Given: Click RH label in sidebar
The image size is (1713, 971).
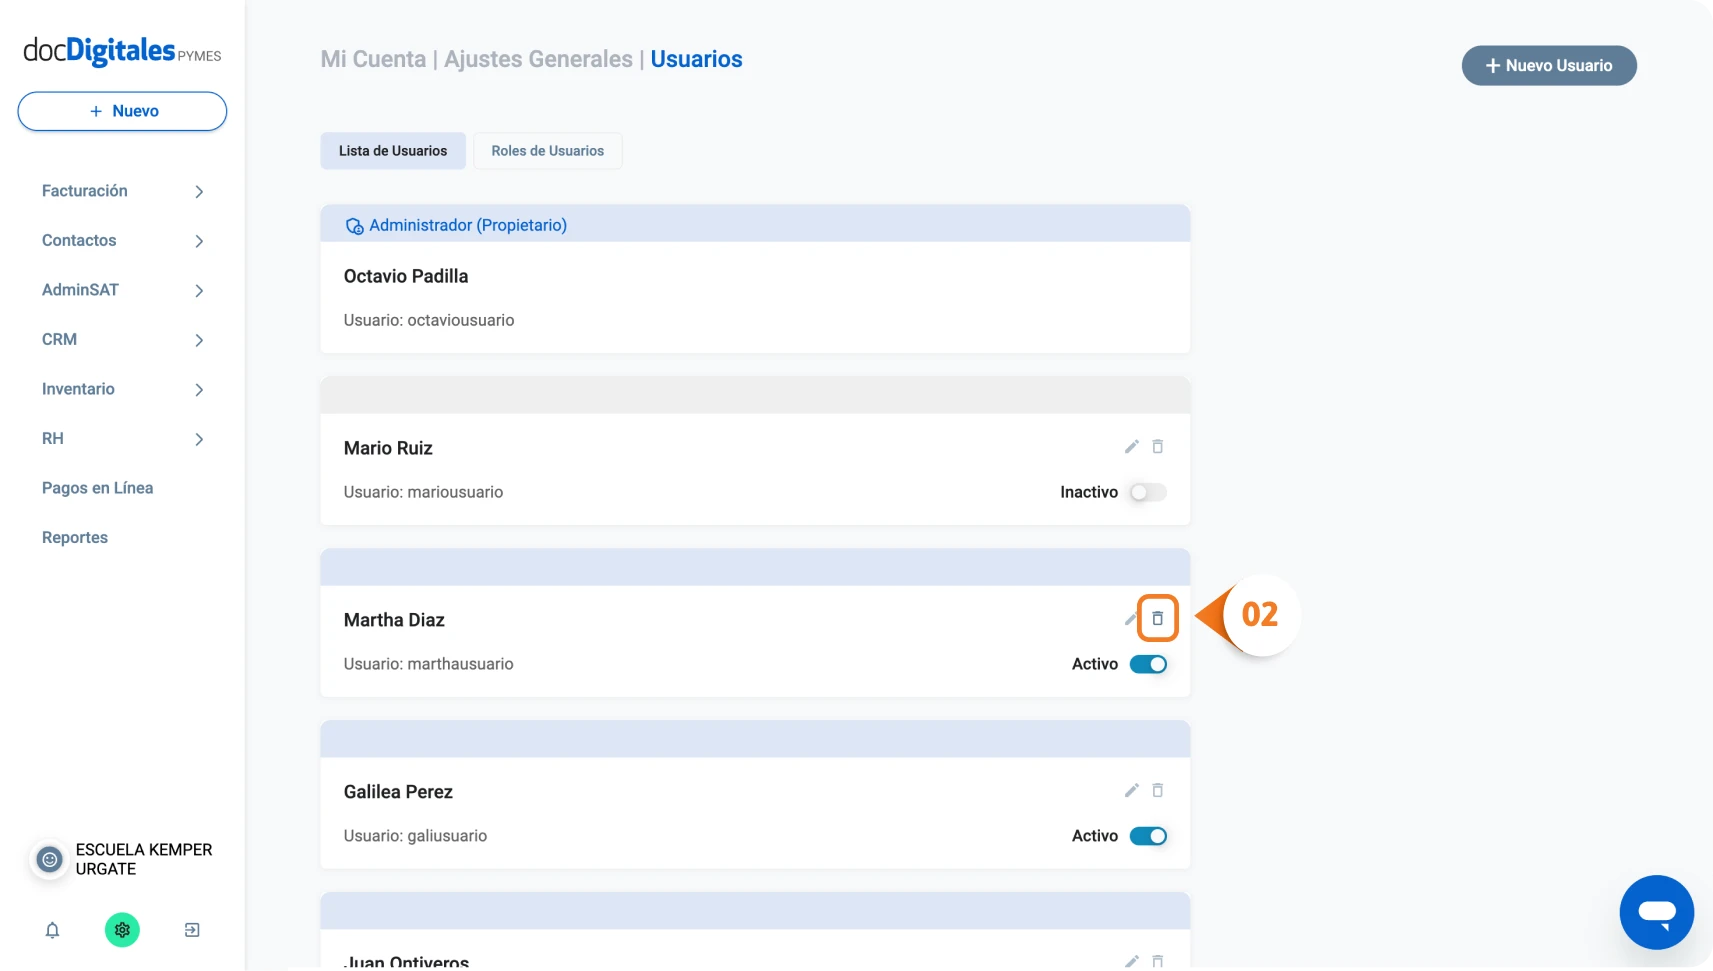Looking at the screenshot, I should [x=52, y=438].
